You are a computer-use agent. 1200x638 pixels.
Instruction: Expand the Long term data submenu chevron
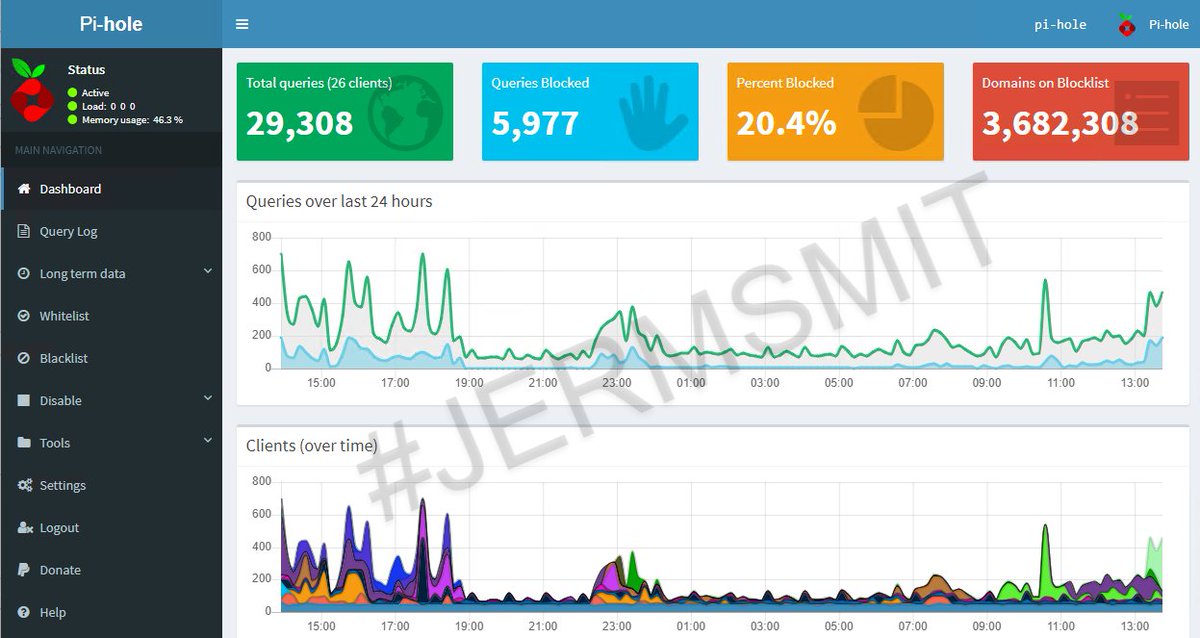[208, 271]
